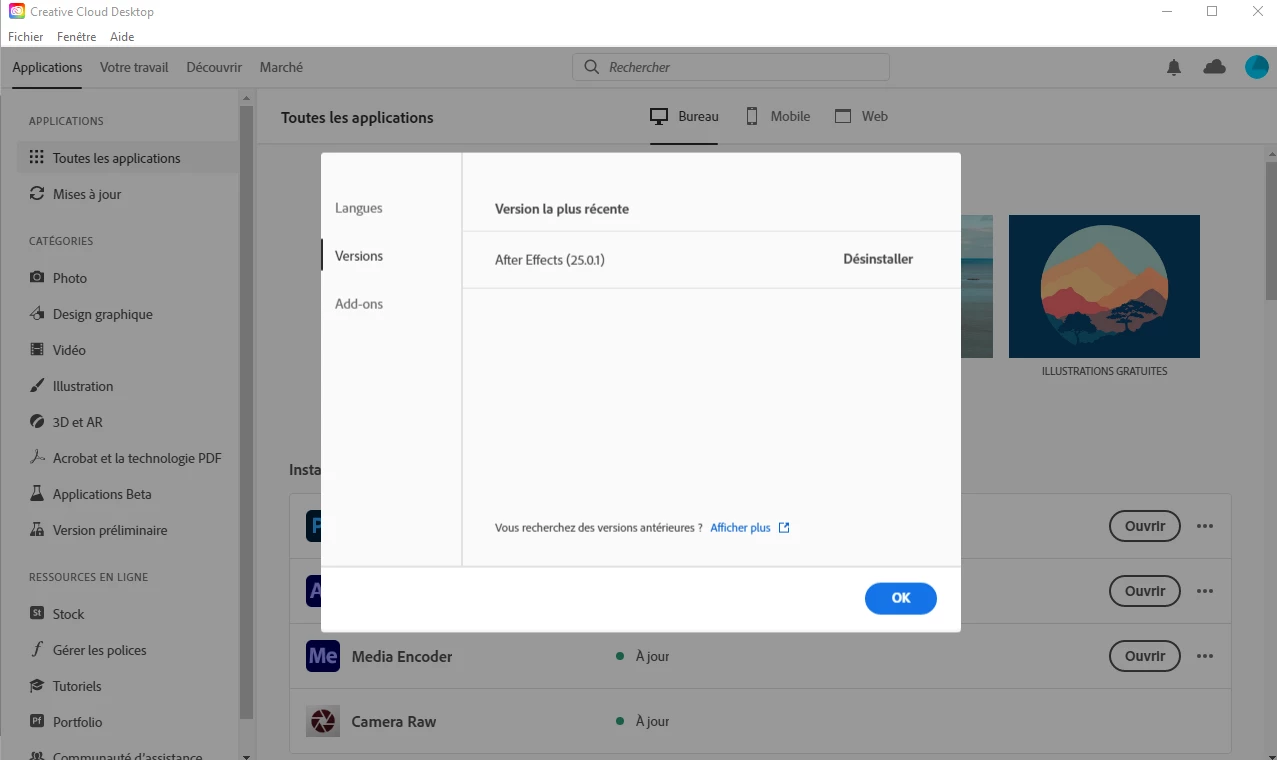Open the user account avatar
Screen dimensions: 1277x760
point(1256,67)
